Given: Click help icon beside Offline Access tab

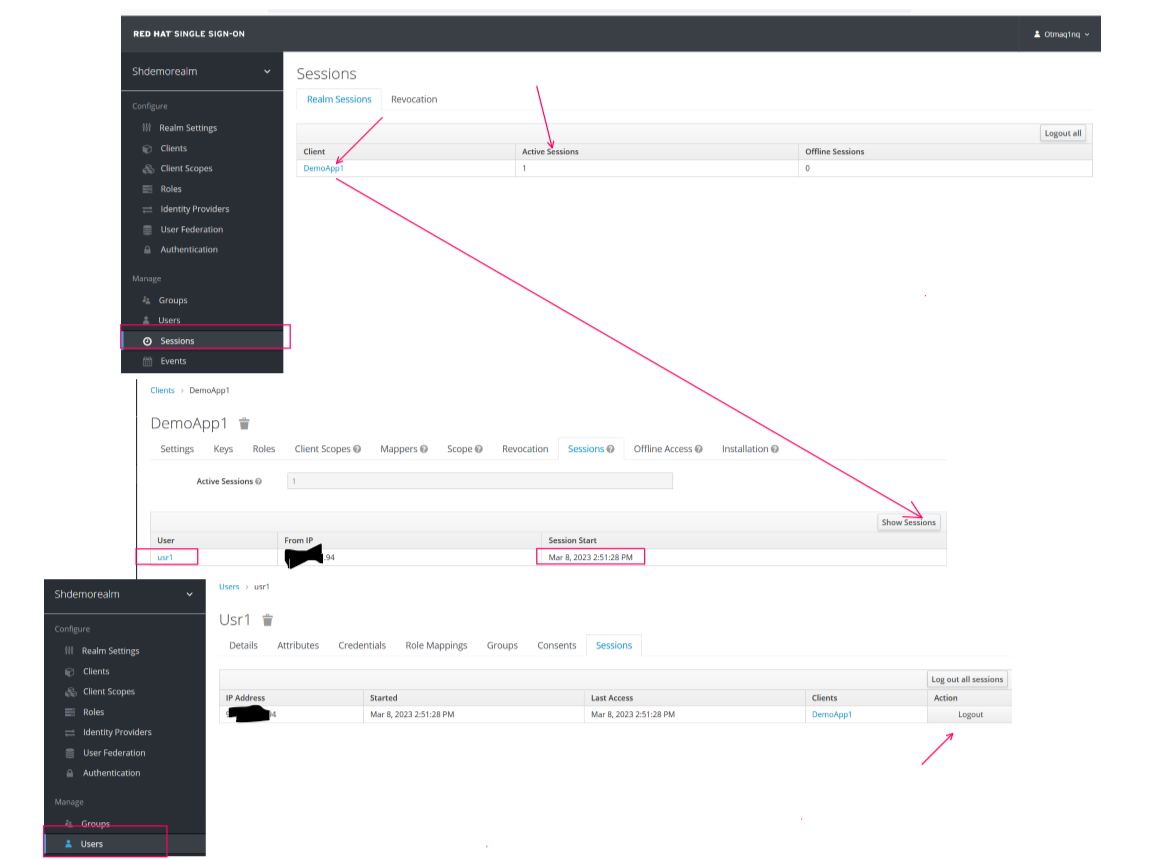Looking at the screenshot, I should pos(698,450).
